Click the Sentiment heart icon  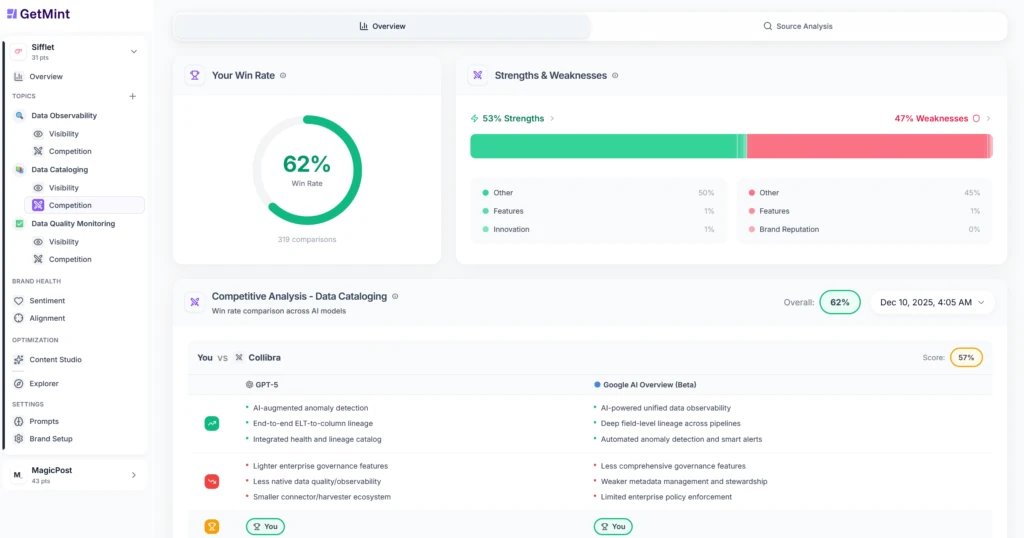coord(18,301)
